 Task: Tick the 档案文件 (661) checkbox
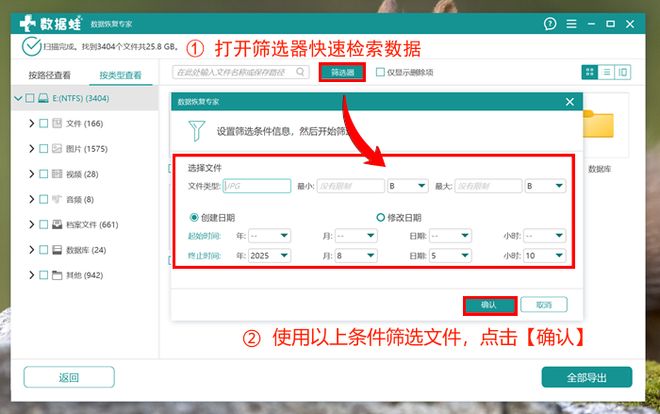click(43, 224)
